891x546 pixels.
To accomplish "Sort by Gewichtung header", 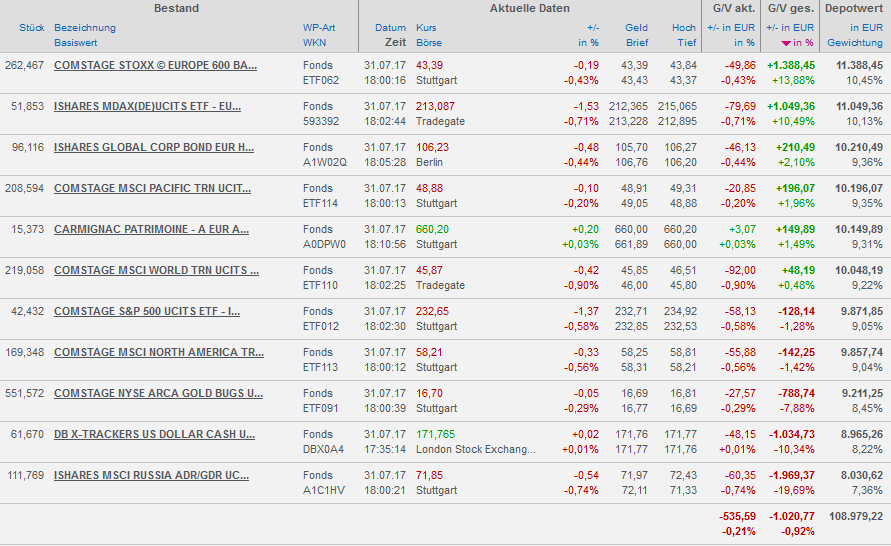I will pos(855,44).
